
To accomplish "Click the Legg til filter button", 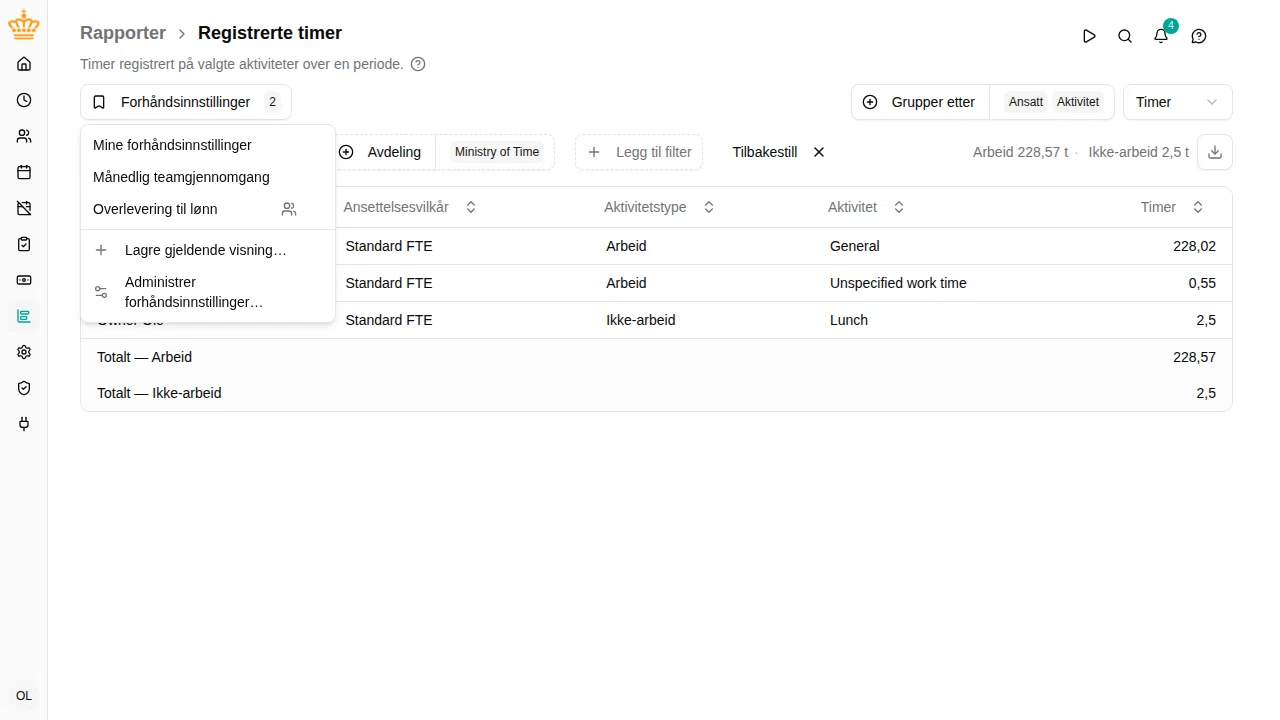I will [x=639, y=152].
